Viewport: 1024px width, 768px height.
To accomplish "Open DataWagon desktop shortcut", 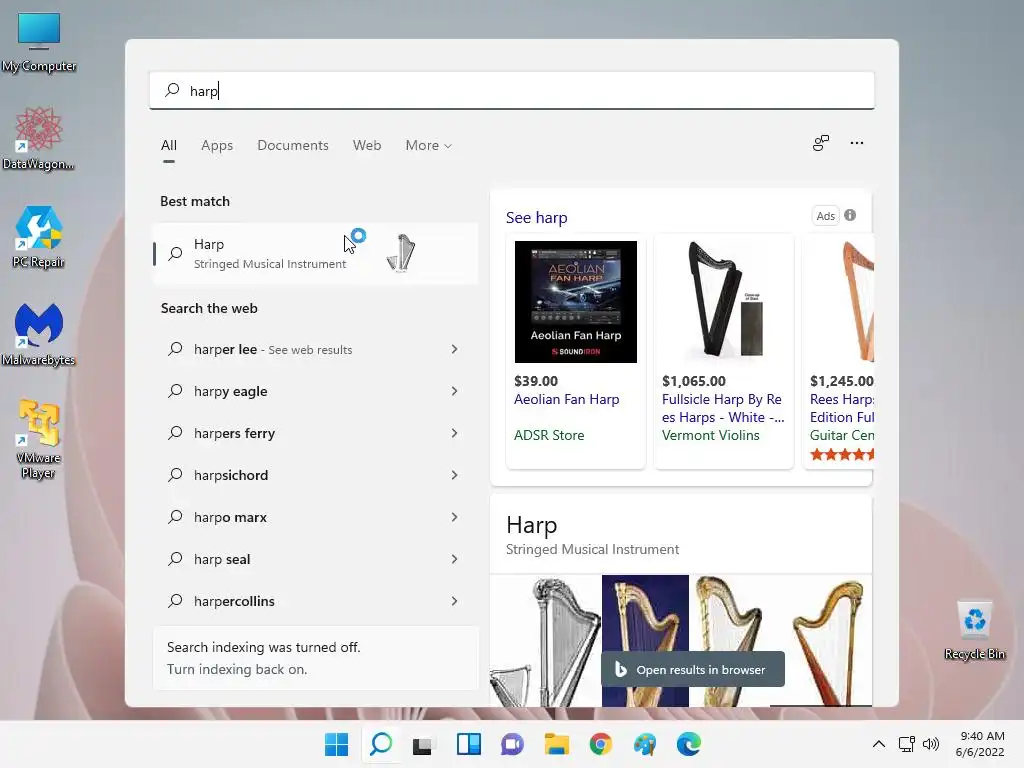I will [39, 138].
